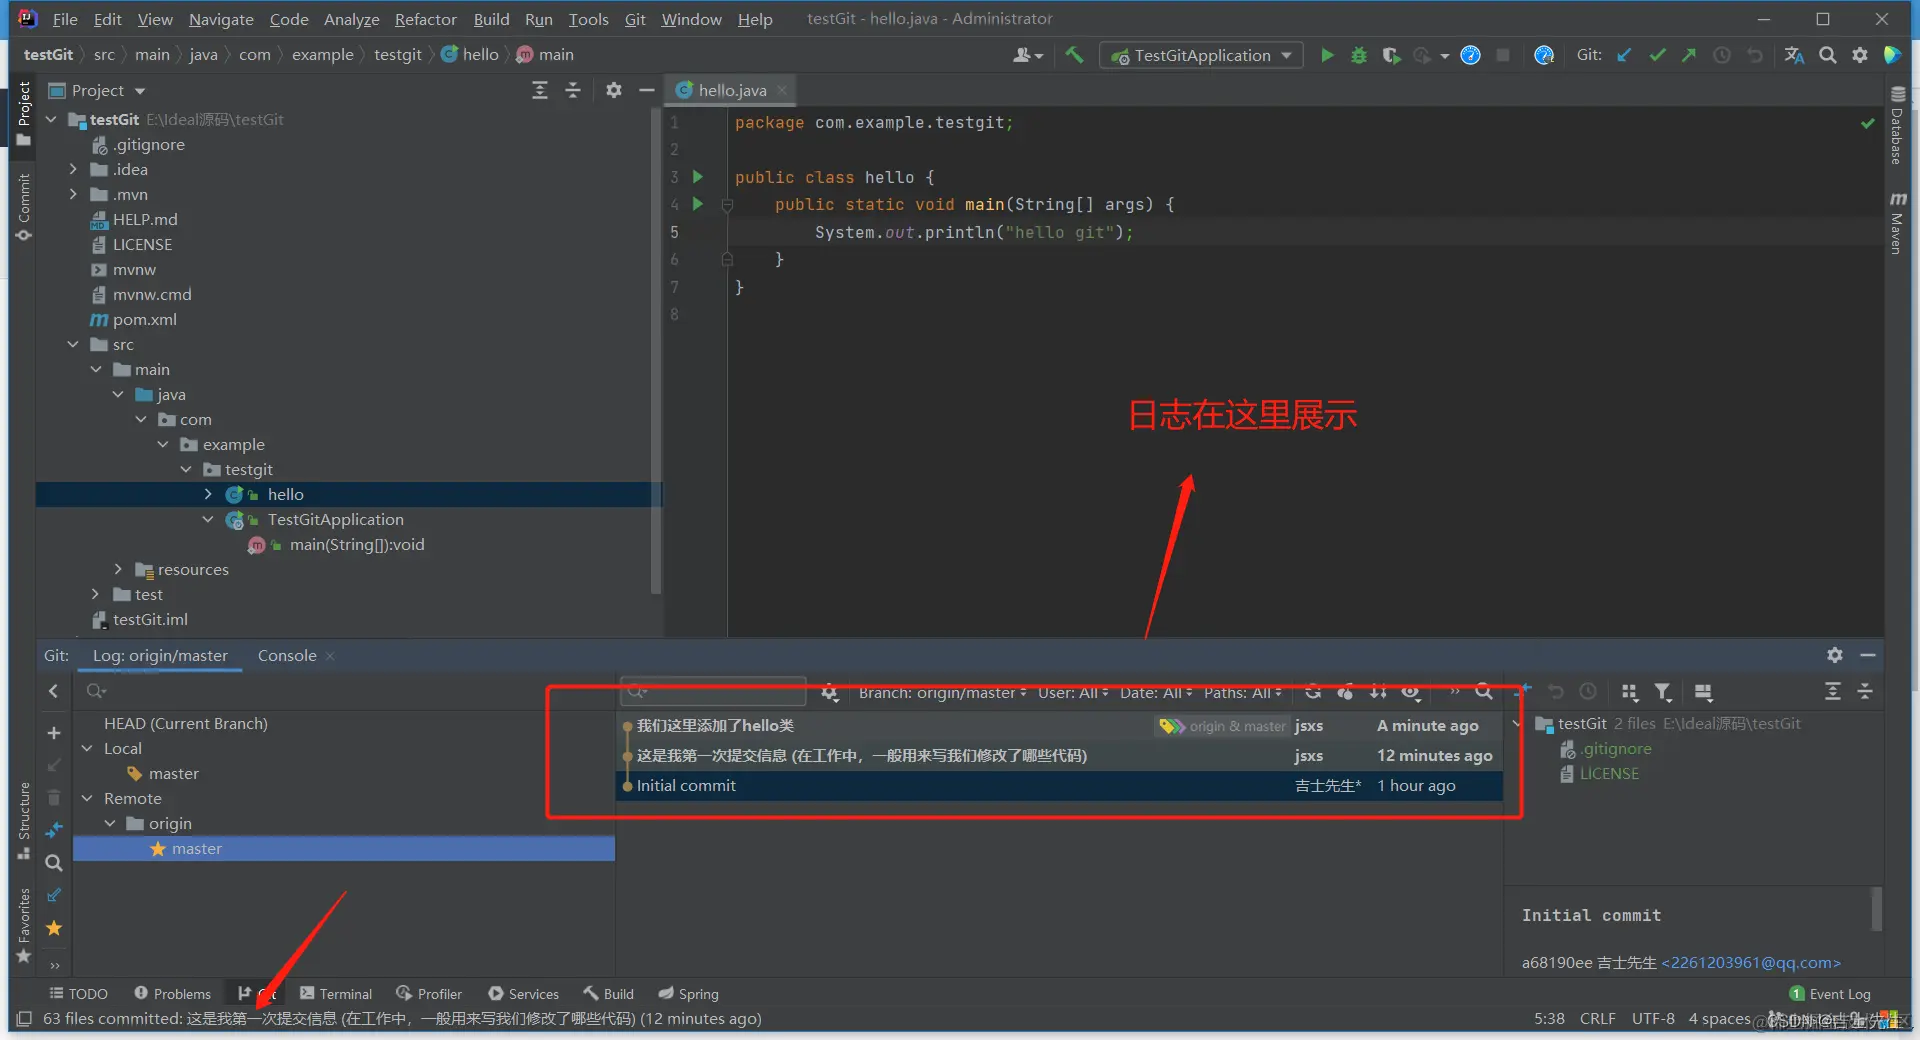Collapse all in the Project tree
Viewport: 1920px width, 1040px height.
point(573,90)
